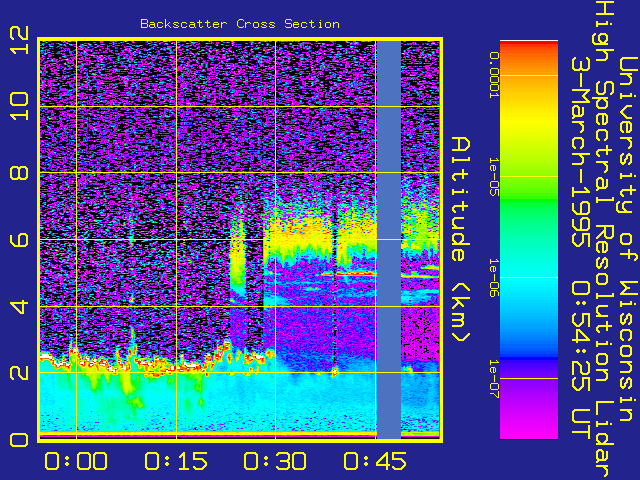Image resolution: width=640 pixels, height=480 pixels.
Task: Click the "University of Wisconsin" heading text
Action: (628, 240)
